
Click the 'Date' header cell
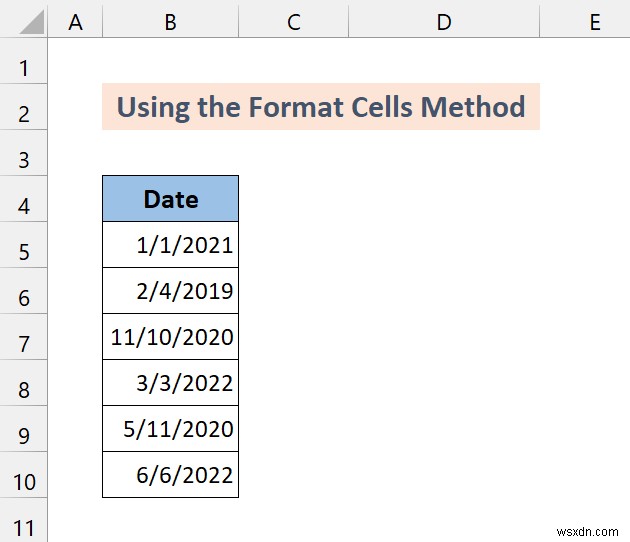171,198
